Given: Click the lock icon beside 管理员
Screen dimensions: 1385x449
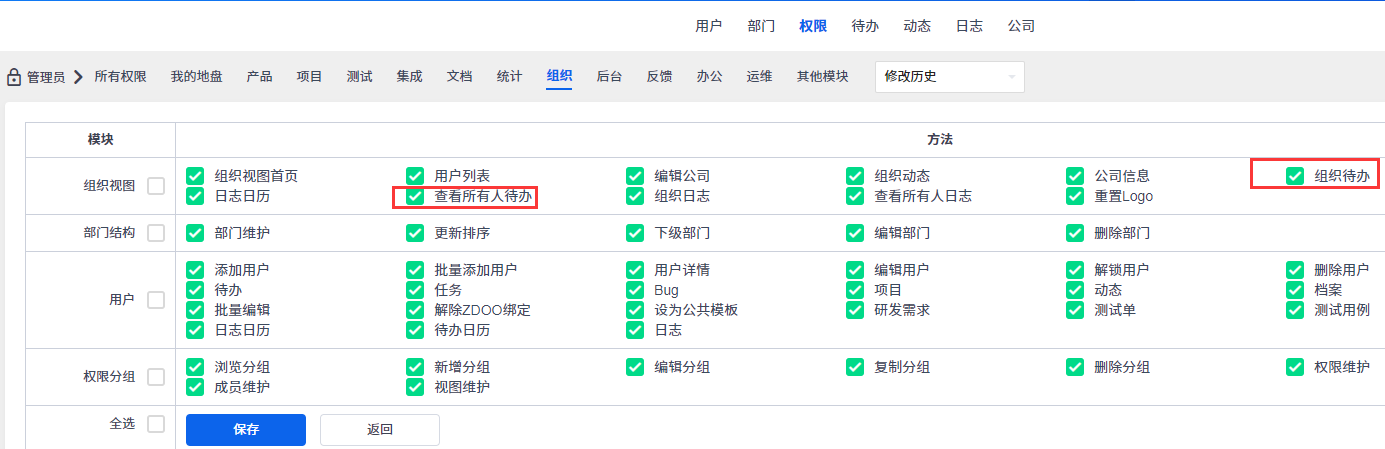Looking at the screenshot, I should [x=14, y=77].
